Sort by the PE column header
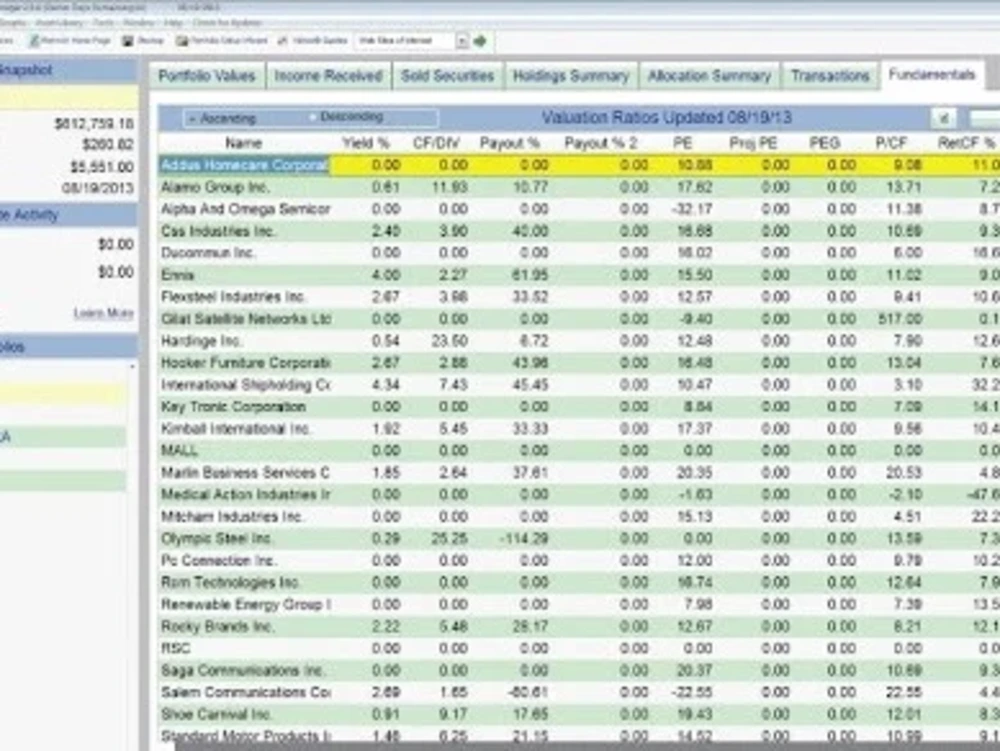The image size is (1000, 751). [682, 143]
